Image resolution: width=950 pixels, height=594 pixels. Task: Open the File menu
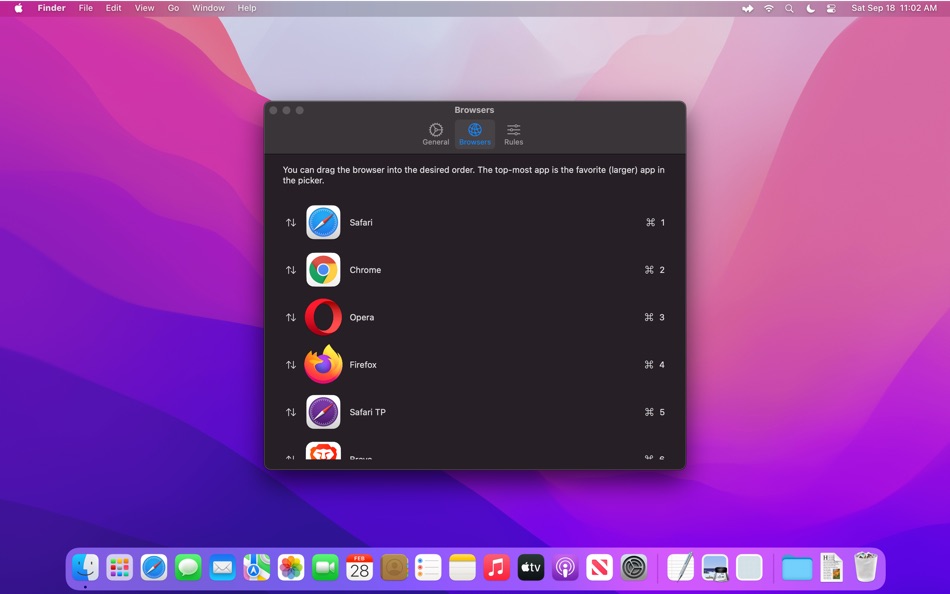[86, 8]
